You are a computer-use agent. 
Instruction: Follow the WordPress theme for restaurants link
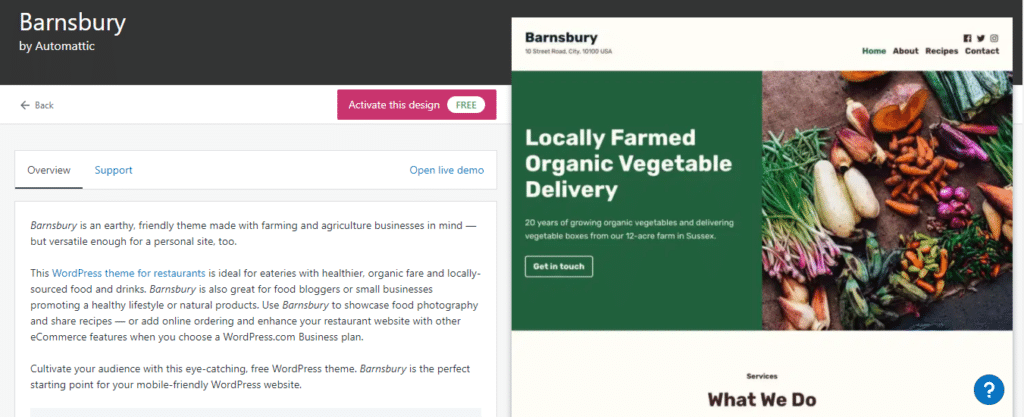(x=133, y=273)
